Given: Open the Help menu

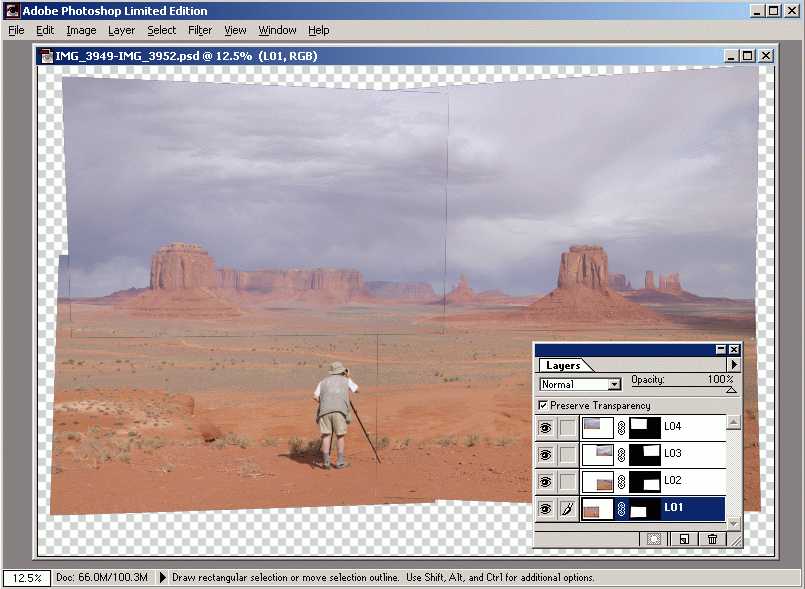Looking at the screenshot, I should click(319, 30).
